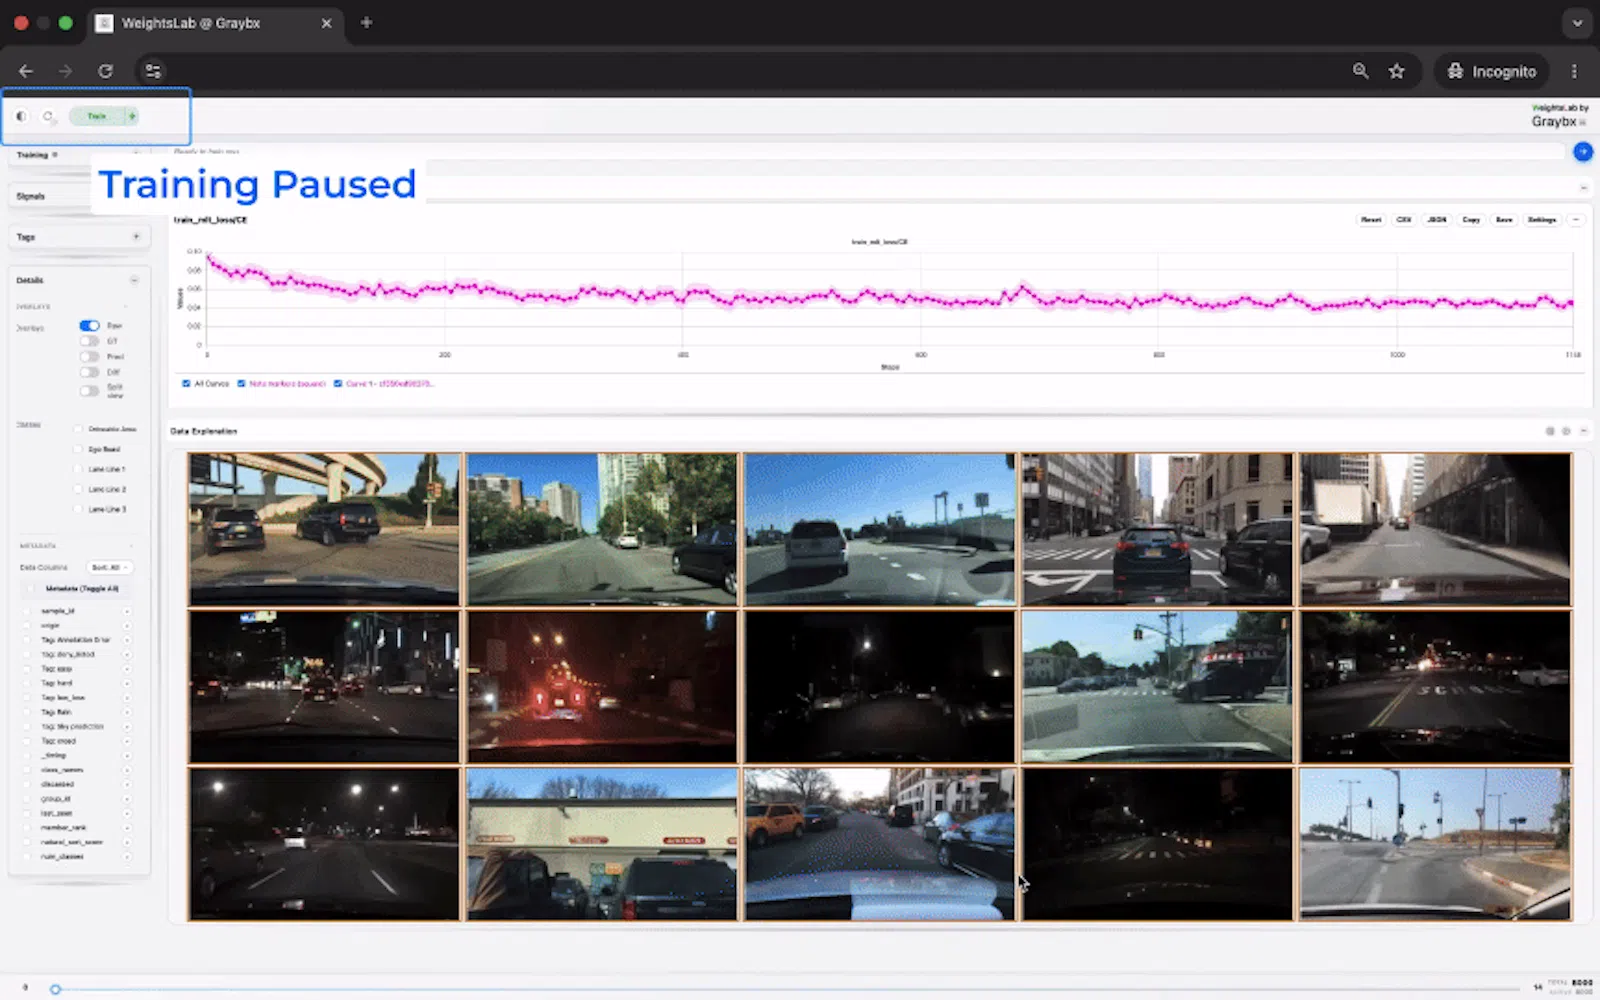The width and height of the screenshot is (1600, 1000).
Task: Collapse the Details panel with its minus button
Action: click(134, 280)
